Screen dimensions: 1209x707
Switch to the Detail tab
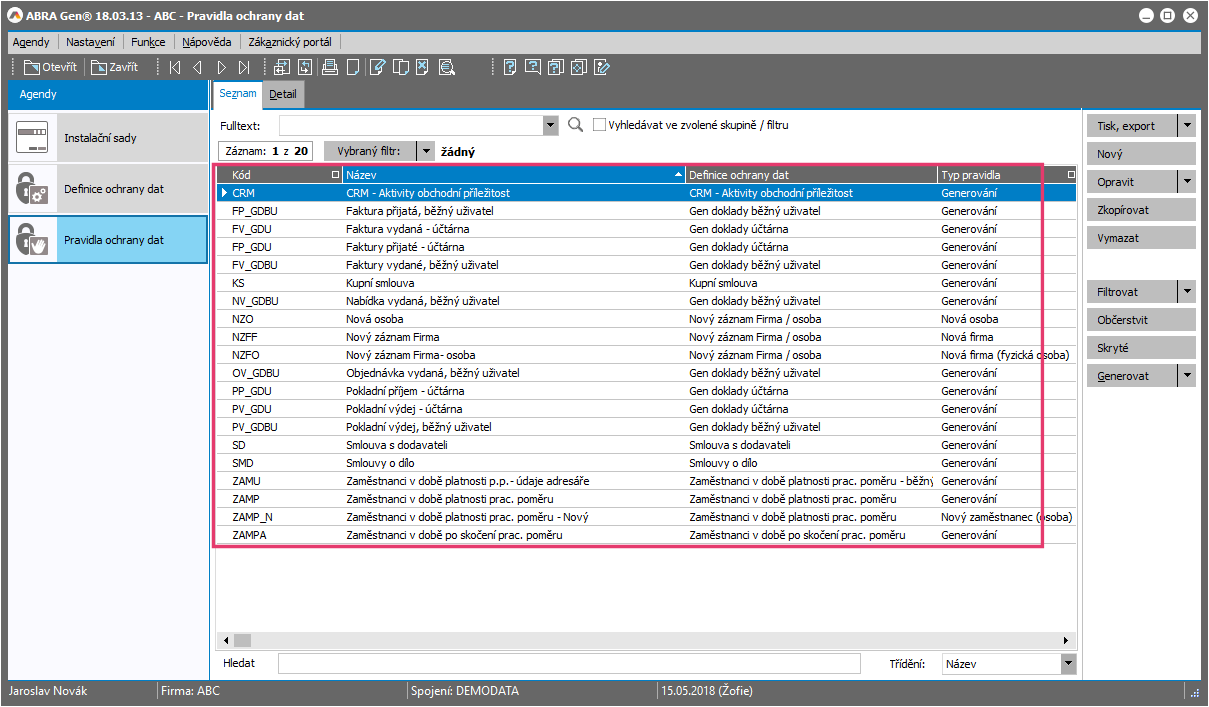click(x=283, y=94)
